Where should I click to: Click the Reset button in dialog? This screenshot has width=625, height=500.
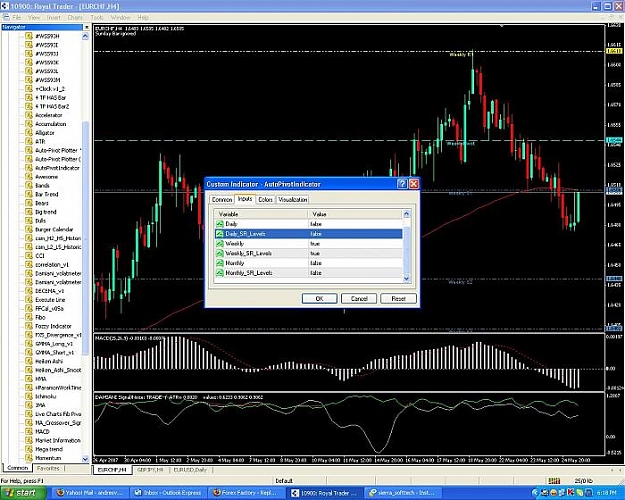[399, 299]
